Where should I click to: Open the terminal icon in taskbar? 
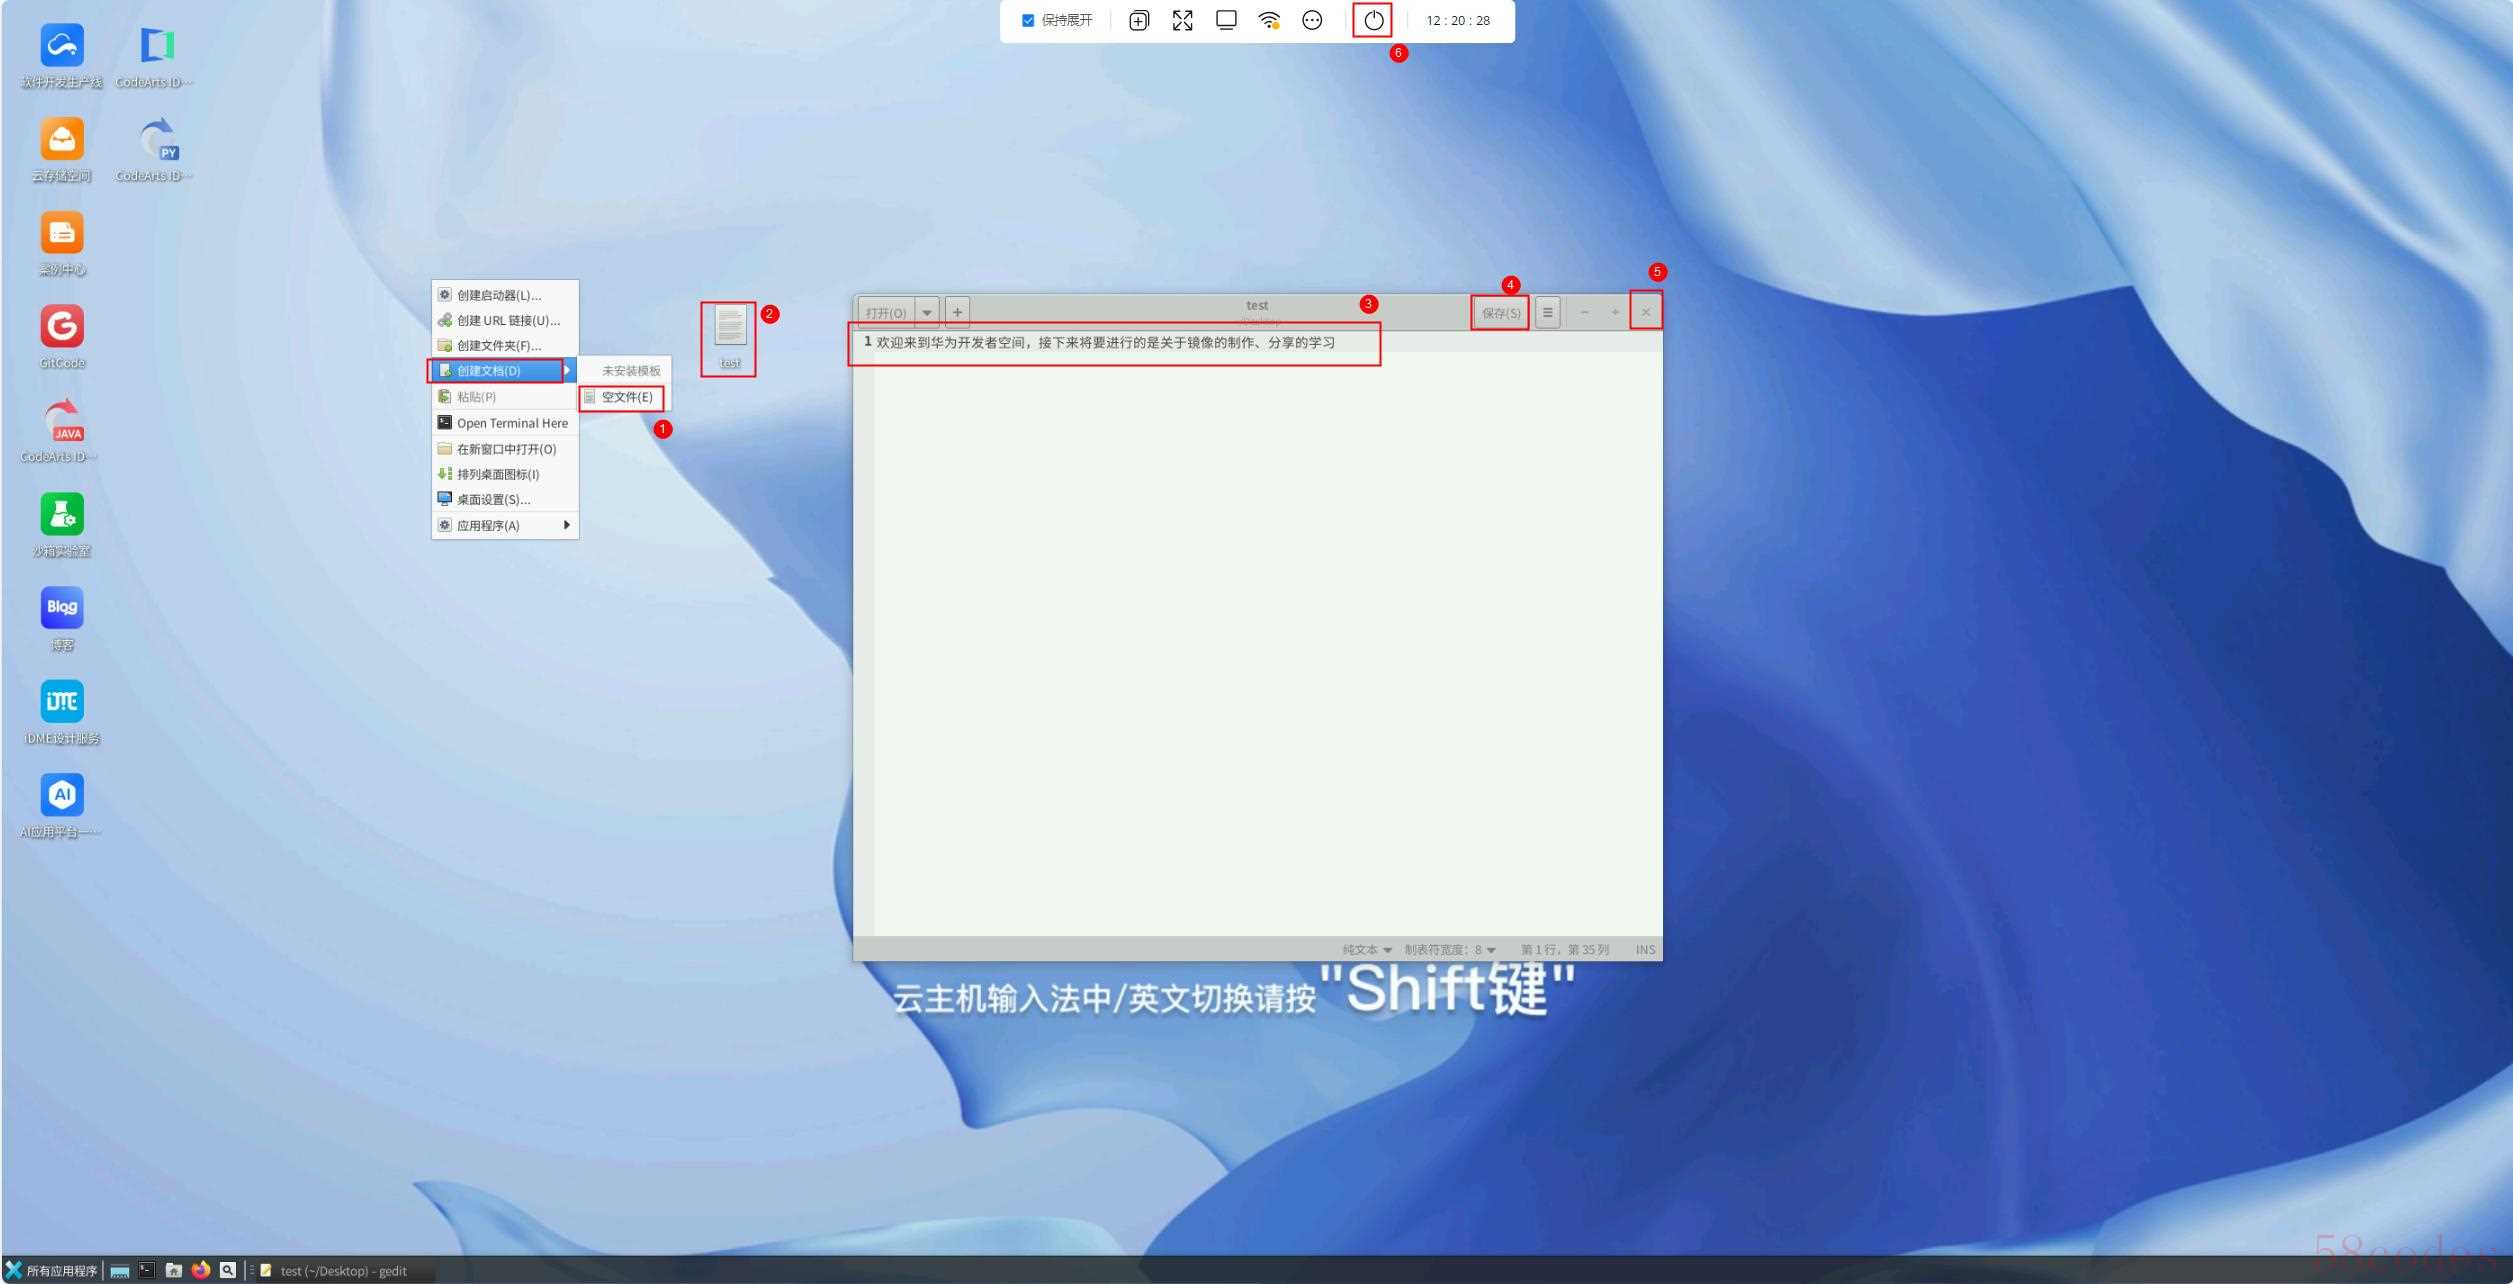click(147, 1270)
